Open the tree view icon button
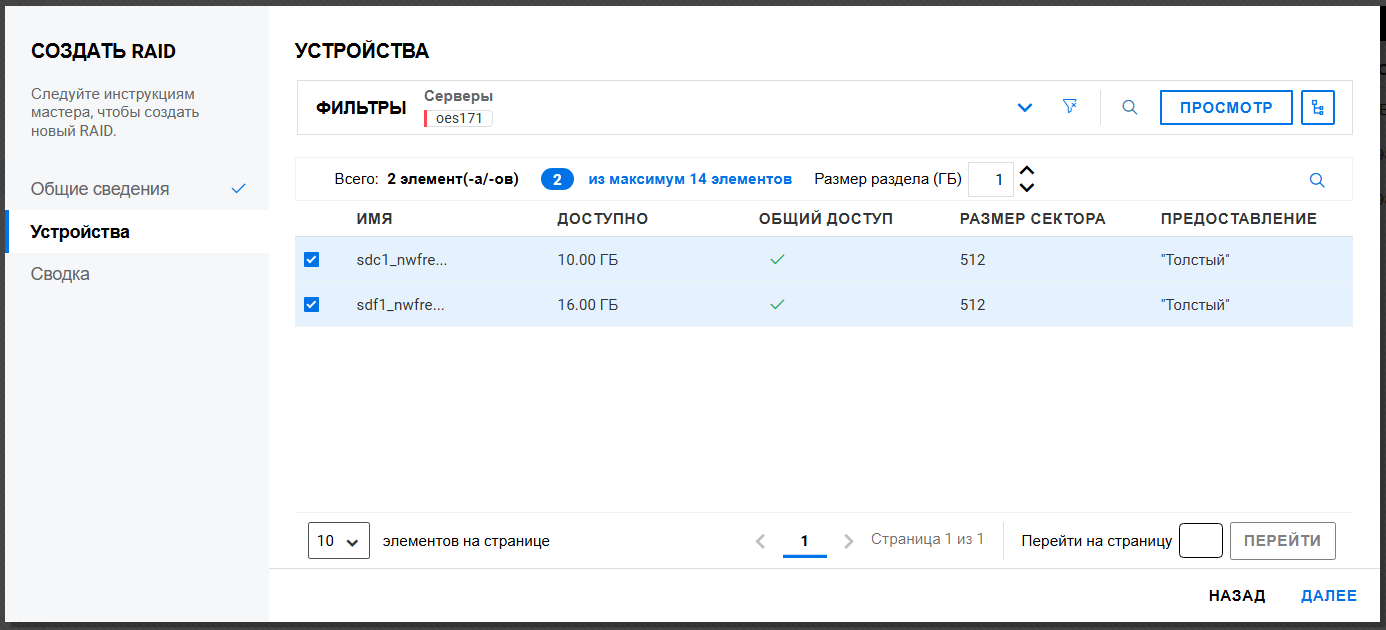The image size is (1386, 630). click(x=1318, y=107)
